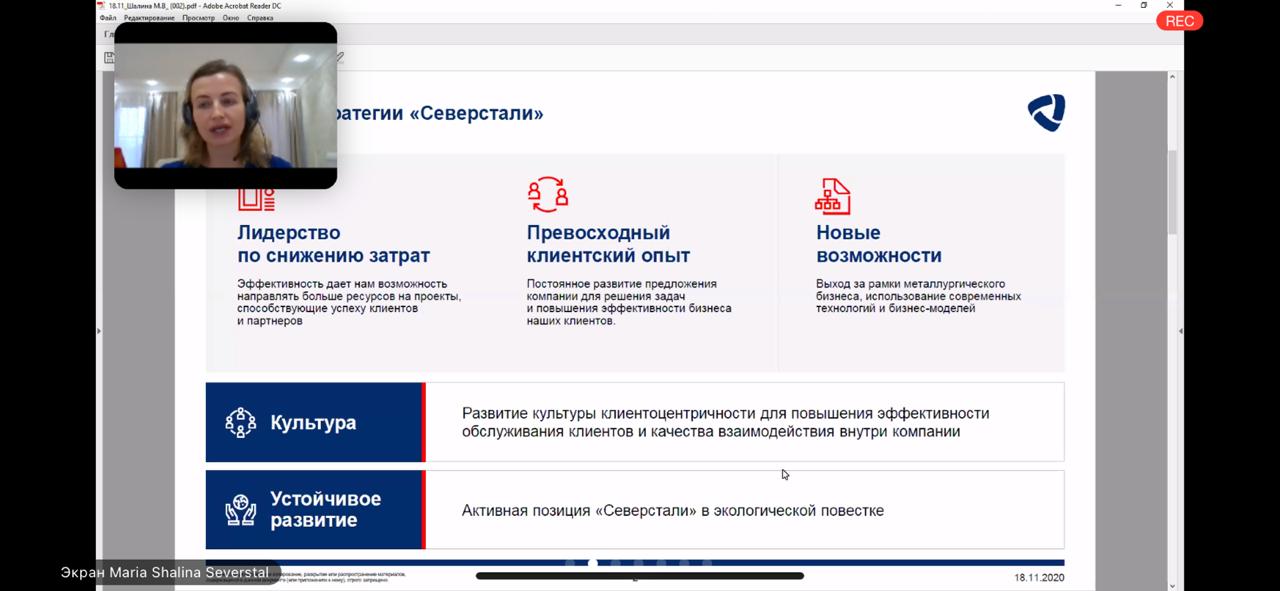Restore down the Acrobat Reader window
Image resolution: width=1280 pixels, height=591 pixels.
point(1144,5)
